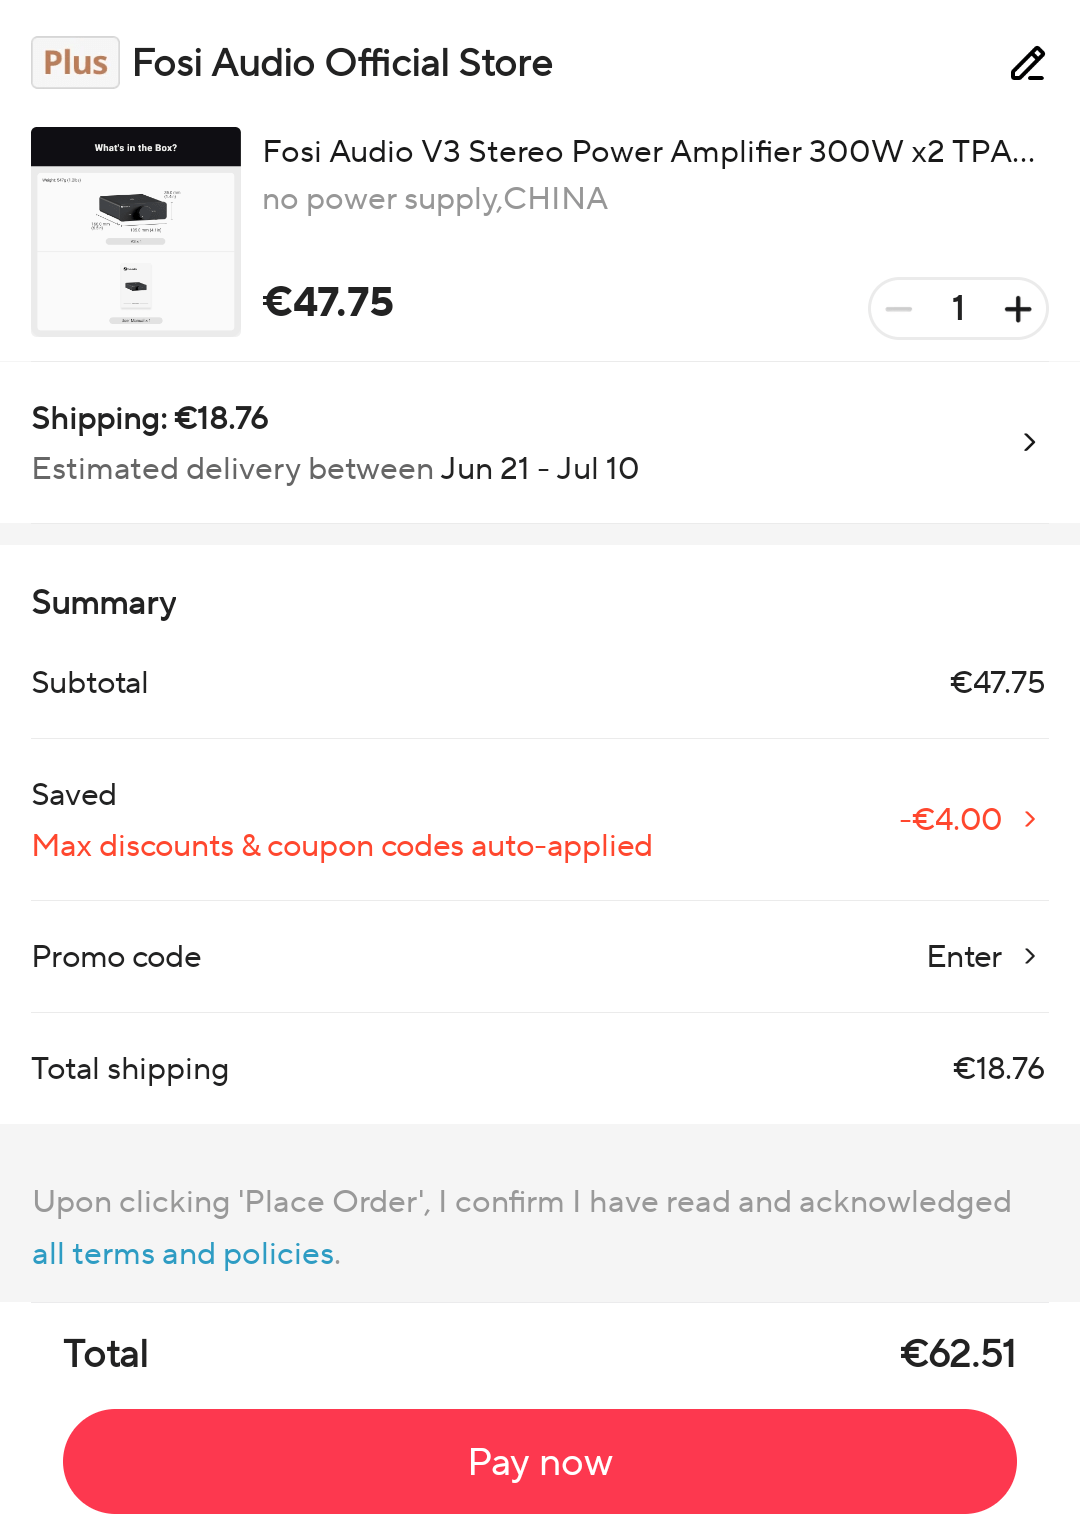Viewport: 1080px width, 1539px height.
Task: Tap Max discounts & coupon codes text
Action: click(342, 846)
